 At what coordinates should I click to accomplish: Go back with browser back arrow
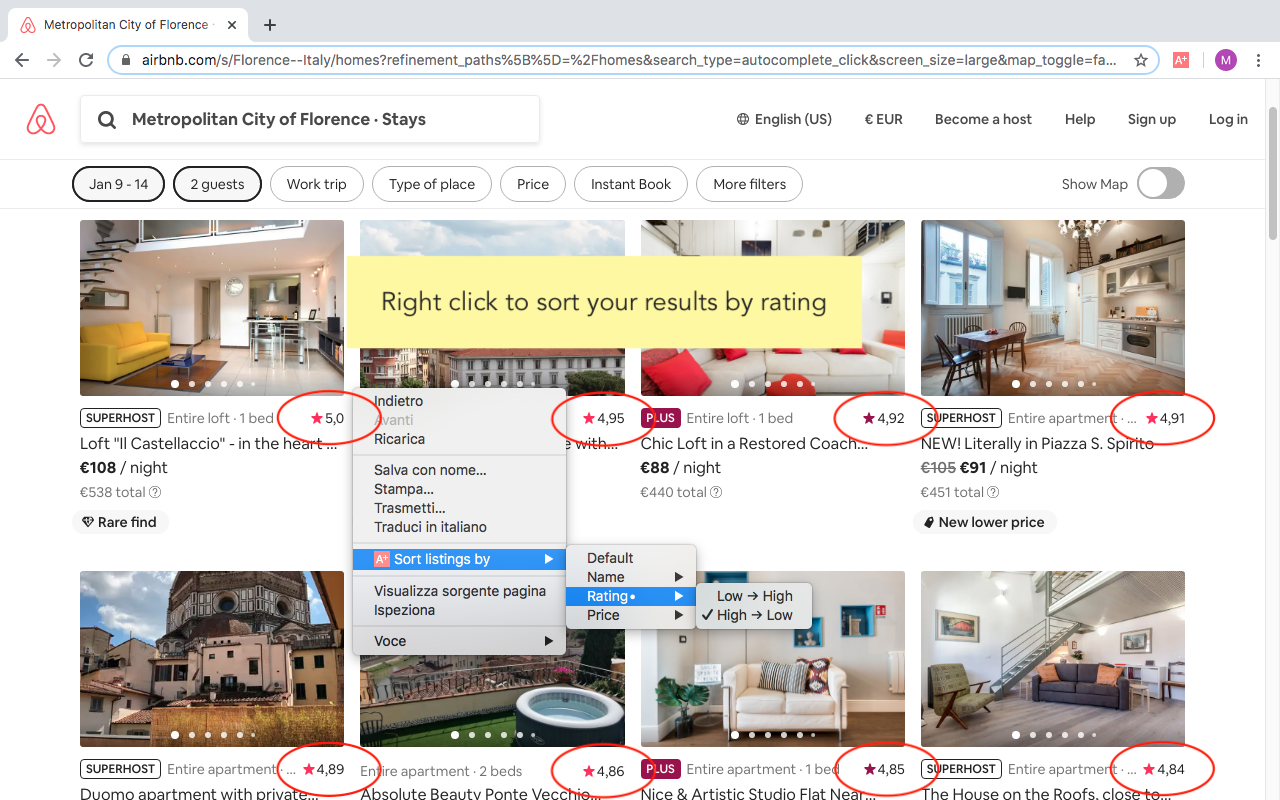click(x=22, y=60)
